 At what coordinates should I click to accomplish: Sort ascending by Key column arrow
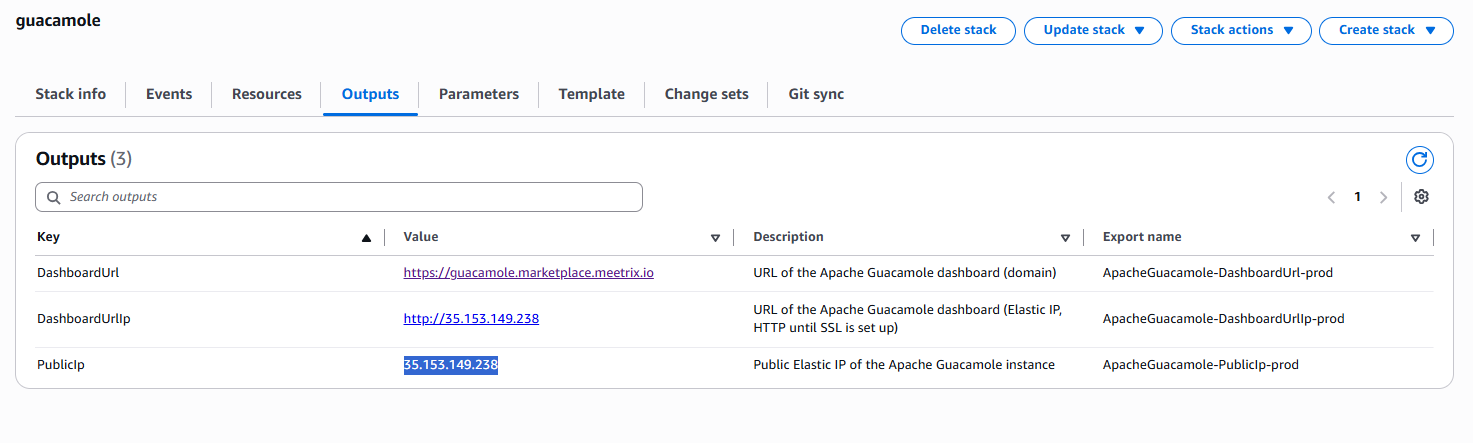[366, 238]
